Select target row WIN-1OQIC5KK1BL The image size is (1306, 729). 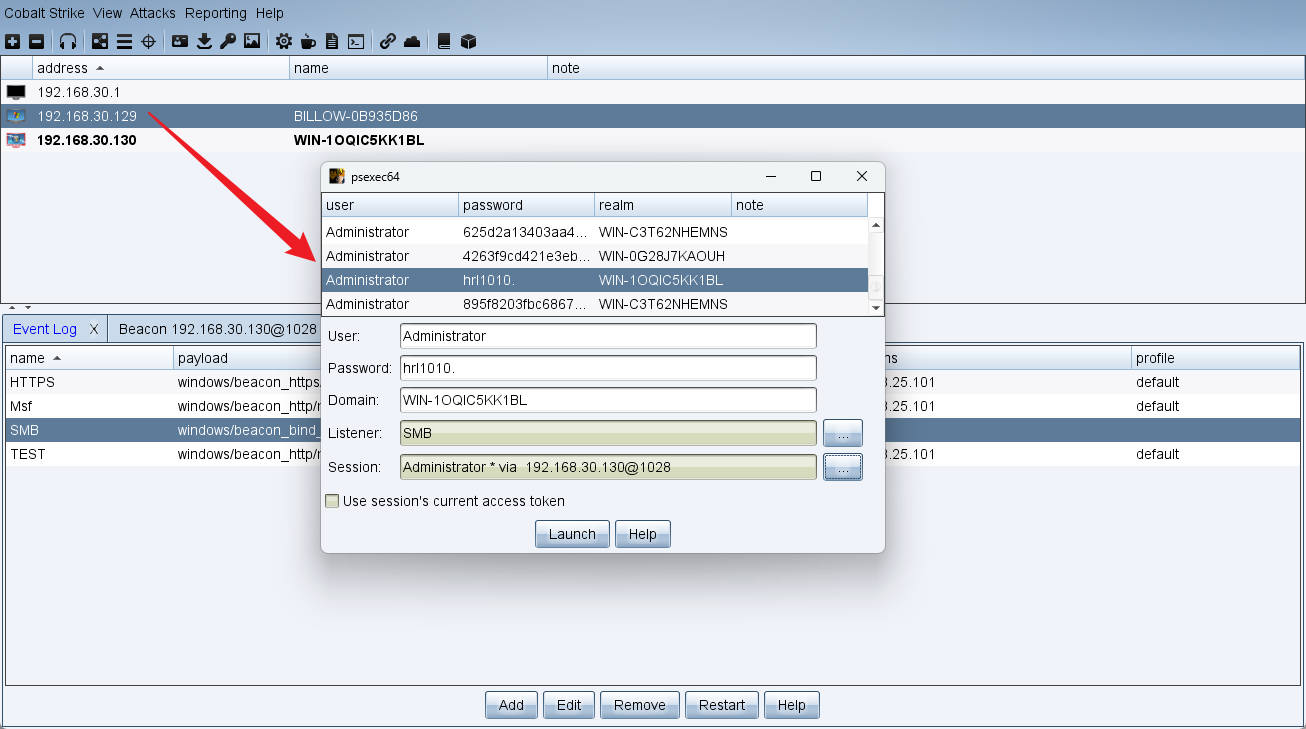(653, 140)
